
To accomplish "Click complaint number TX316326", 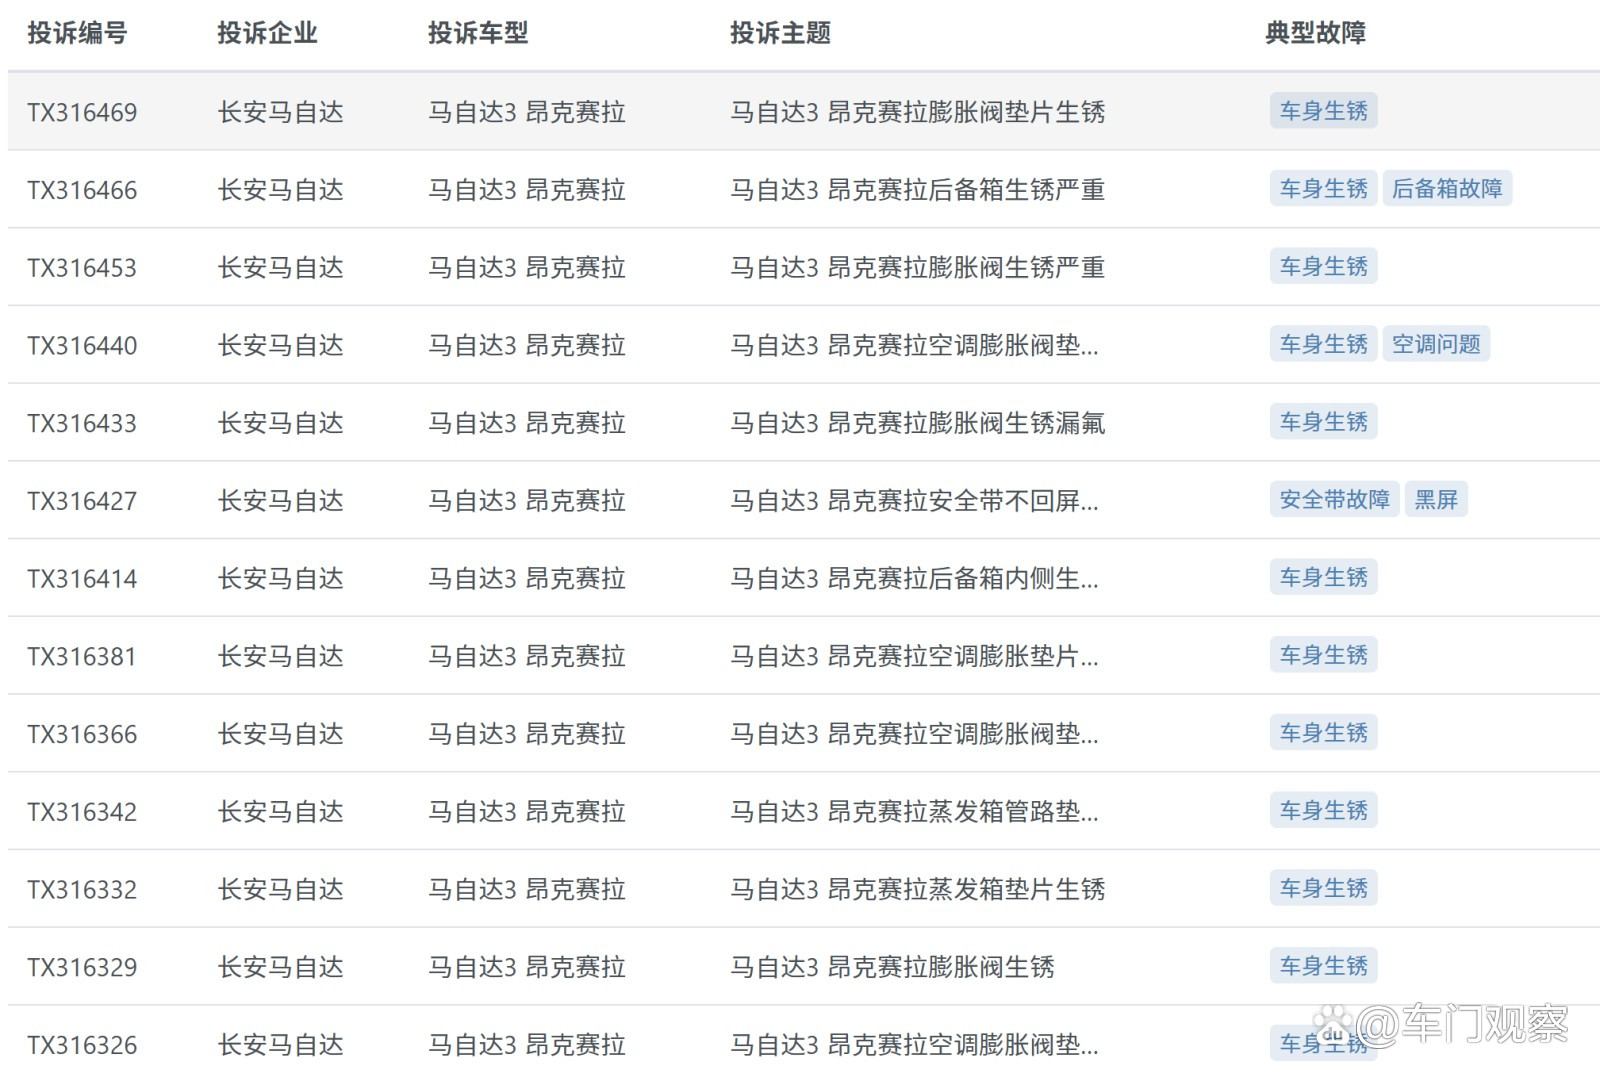I will 83,1045.
